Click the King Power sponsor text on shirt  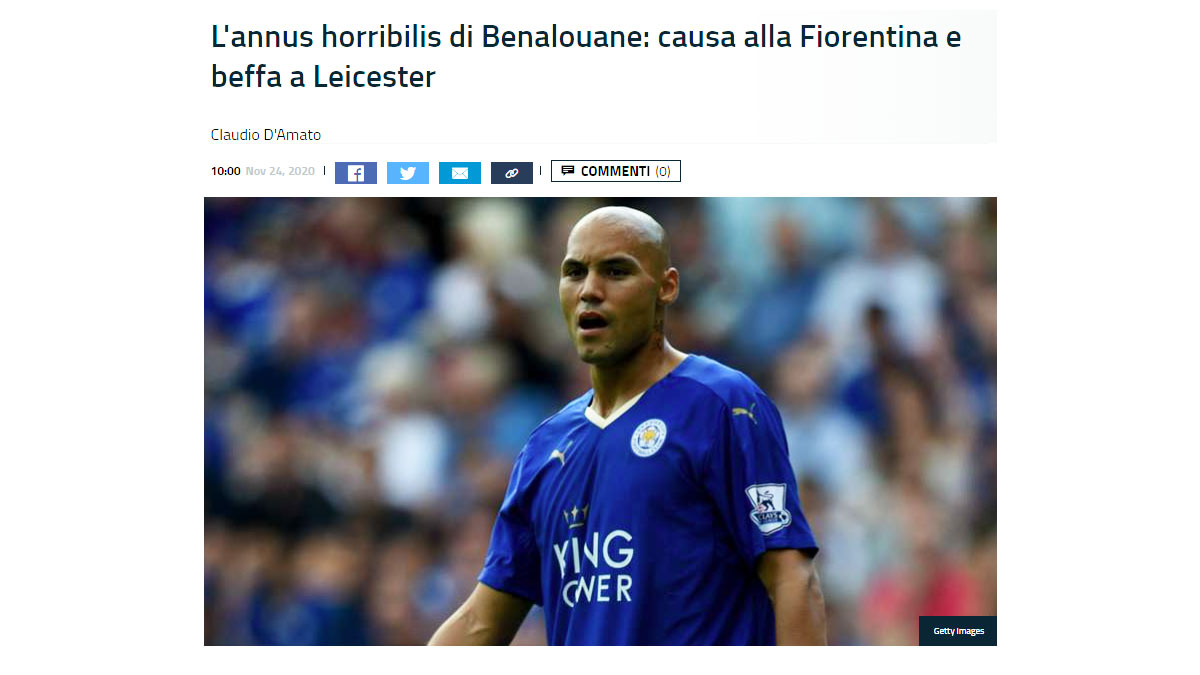tap(594, 567)
